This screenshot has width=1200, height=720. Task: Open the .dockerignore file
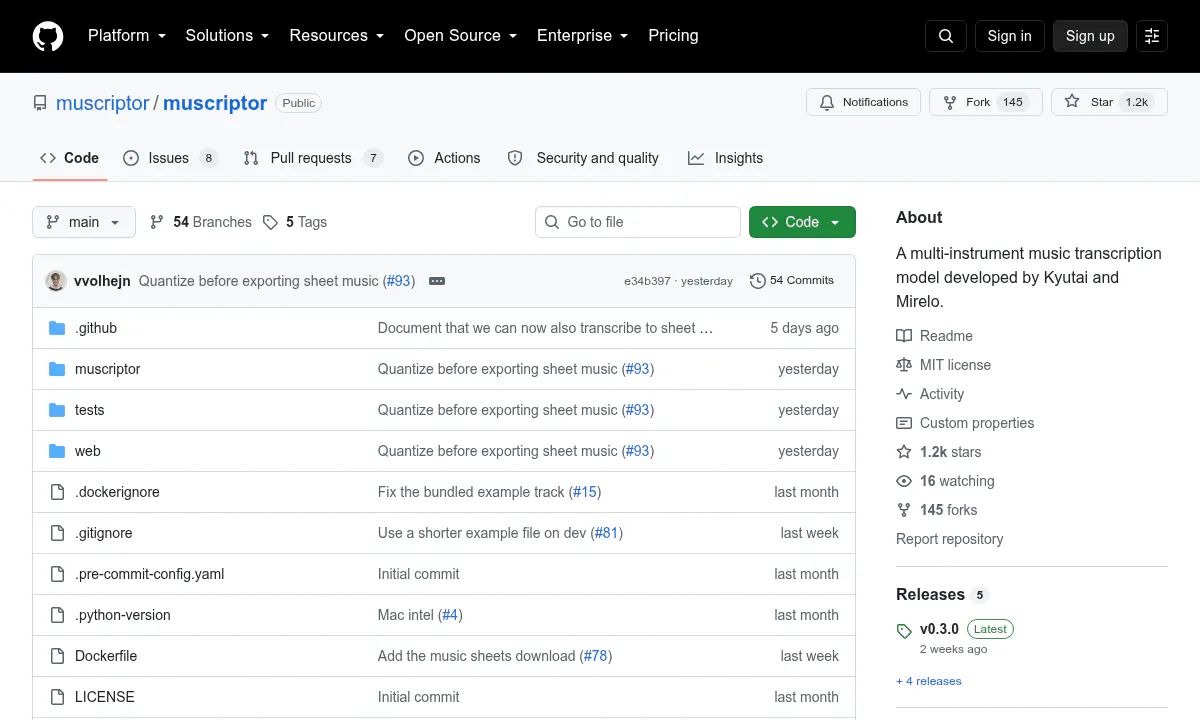coord(117,492)
